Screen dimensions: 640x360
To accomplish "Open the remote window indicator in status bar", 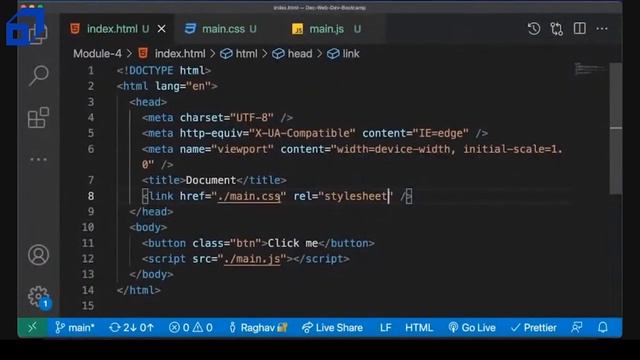I will coord(32,327).
